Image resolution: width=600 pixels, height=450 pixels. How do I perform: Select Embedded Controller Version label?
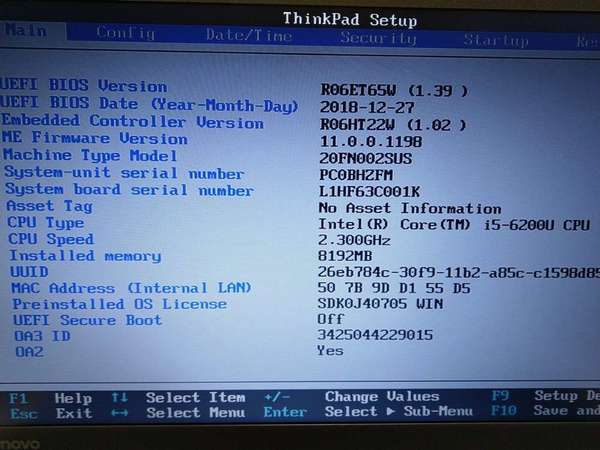(x=132, y=121)
